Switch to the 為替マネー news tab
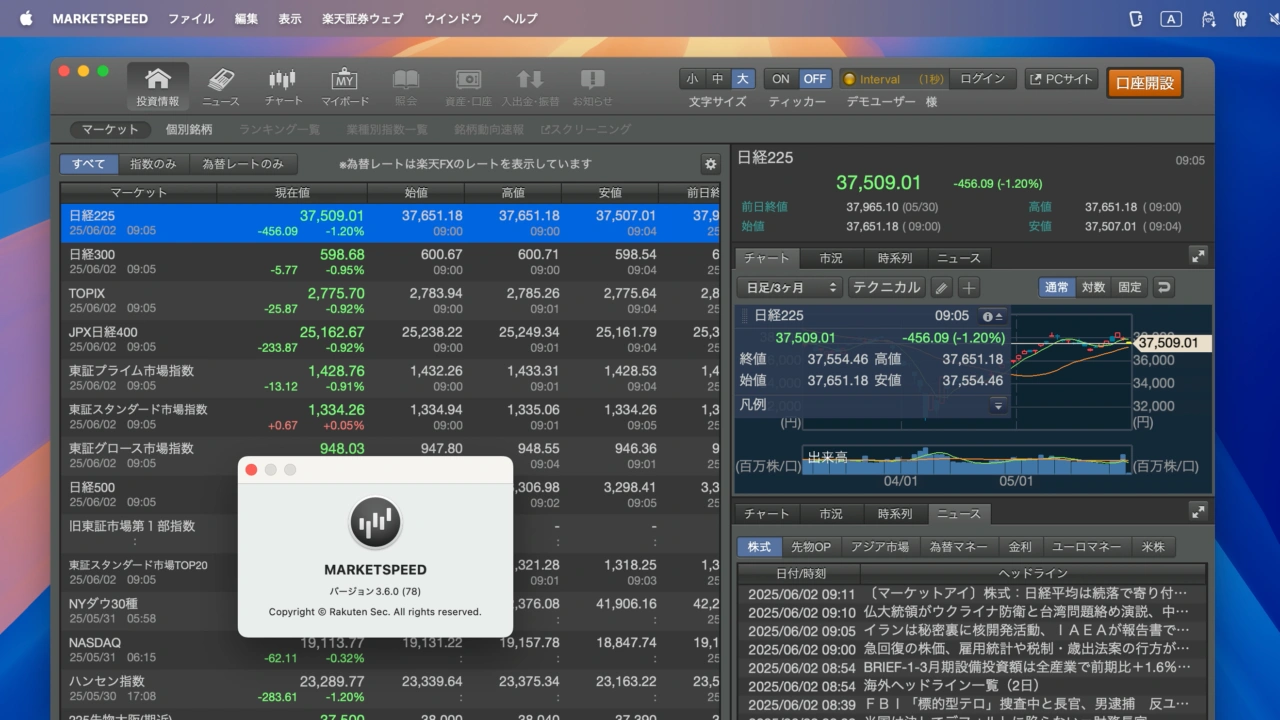The image size is (1280, 720). [x=958, y=547]
